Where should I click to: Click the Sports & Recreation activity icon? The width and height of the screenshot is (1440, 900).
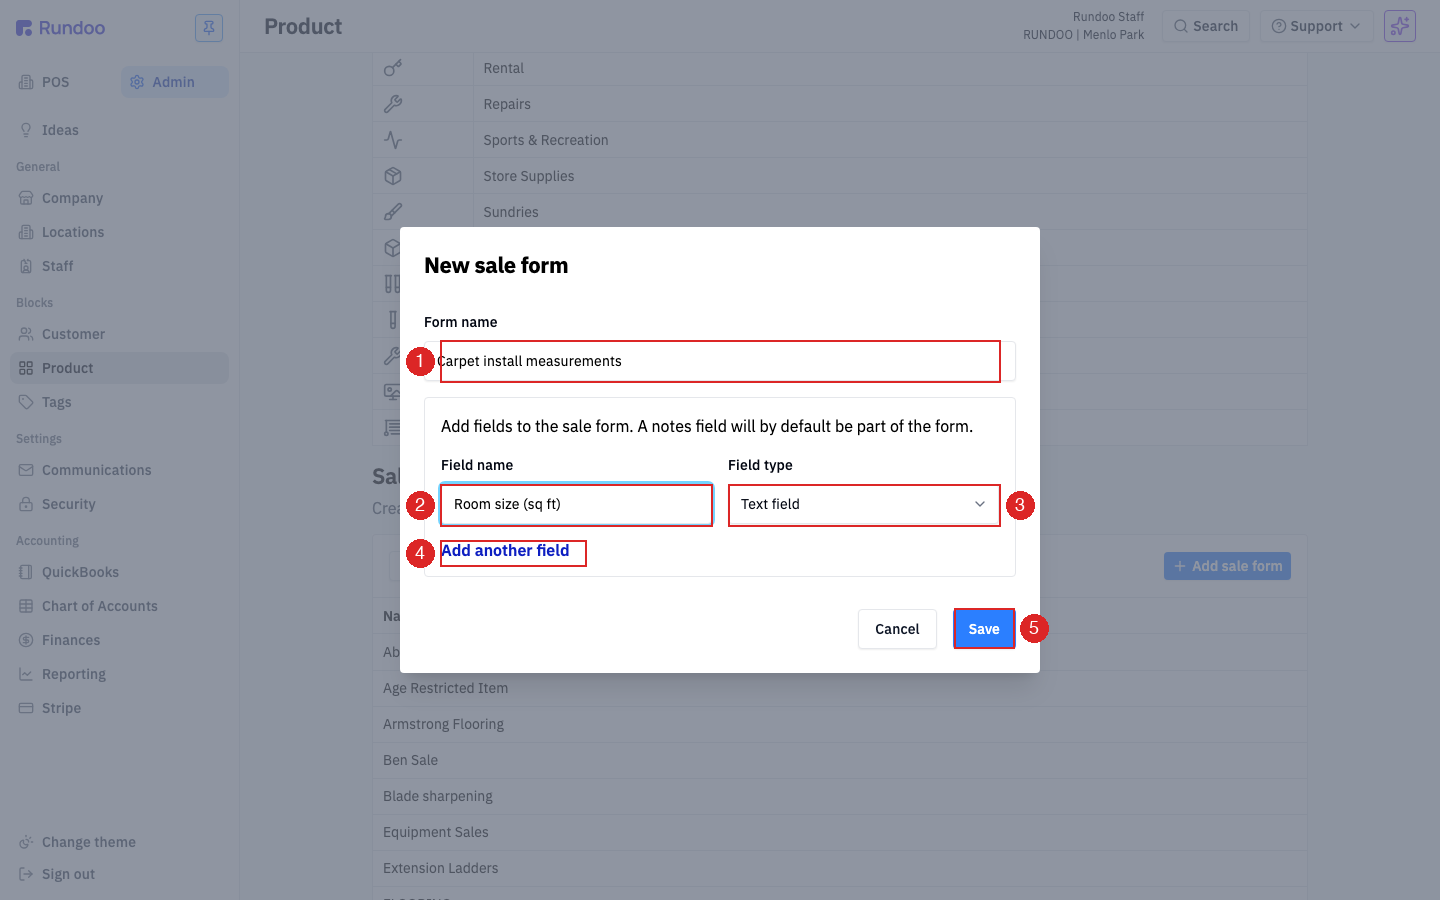point(393,140)
